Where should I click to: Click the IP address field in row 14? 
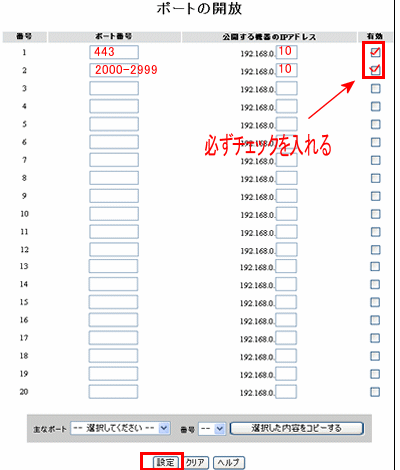[x=286, y=284]
